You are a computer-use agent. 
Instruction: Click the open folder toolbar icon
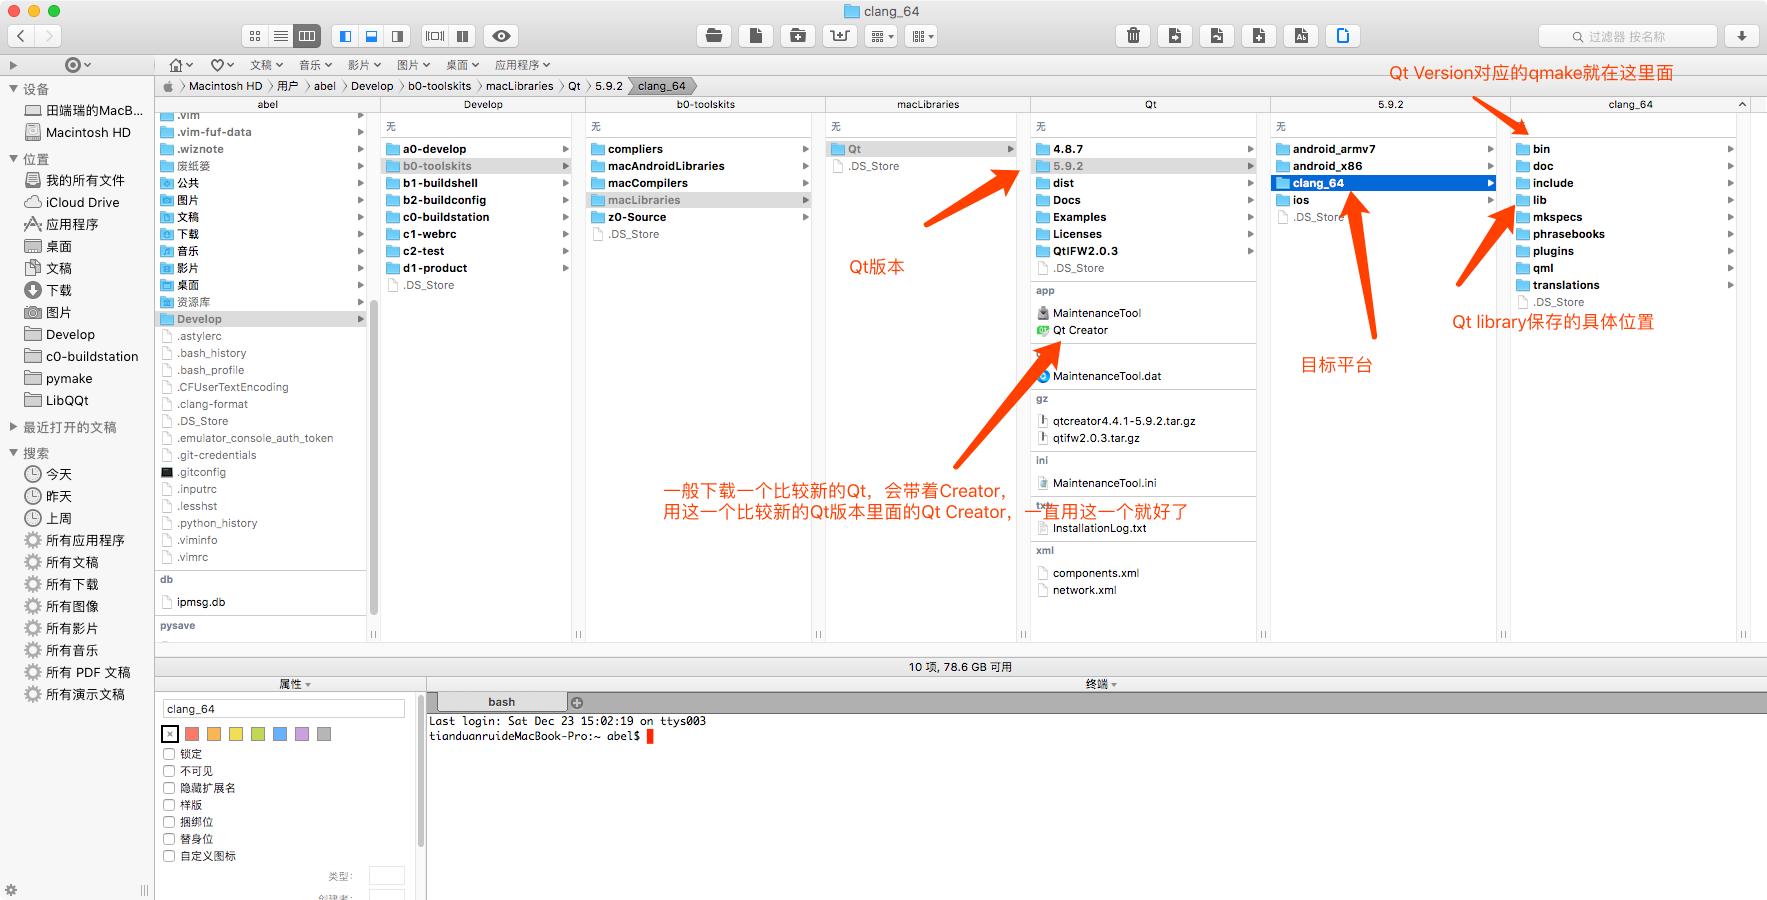pos(714,36)
